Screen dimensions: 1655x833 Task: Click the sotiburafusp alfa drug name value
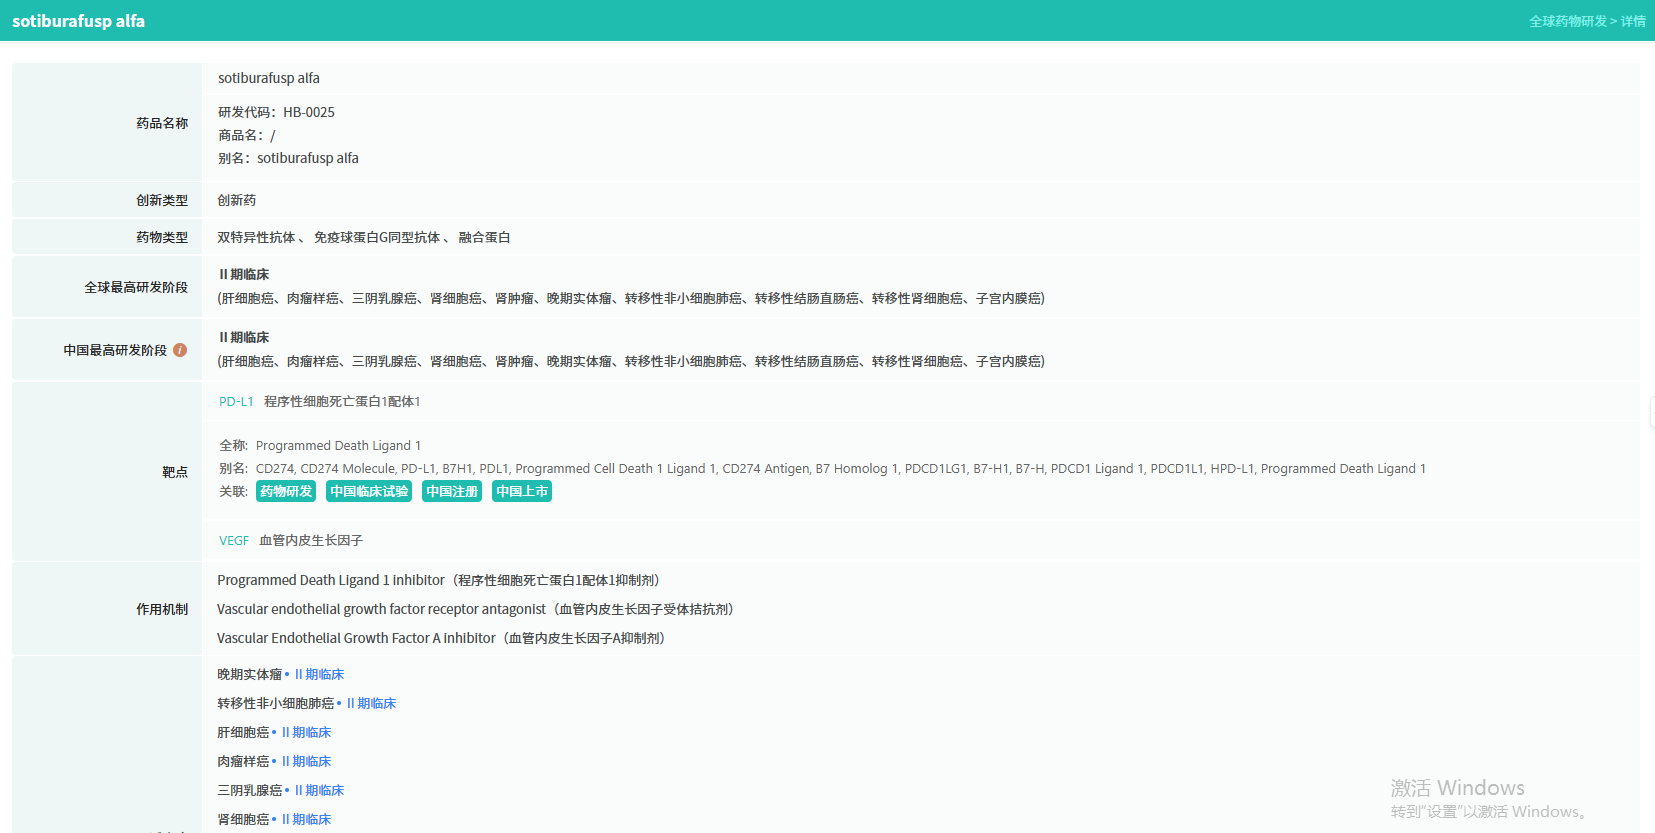click(x=269, y=78)
